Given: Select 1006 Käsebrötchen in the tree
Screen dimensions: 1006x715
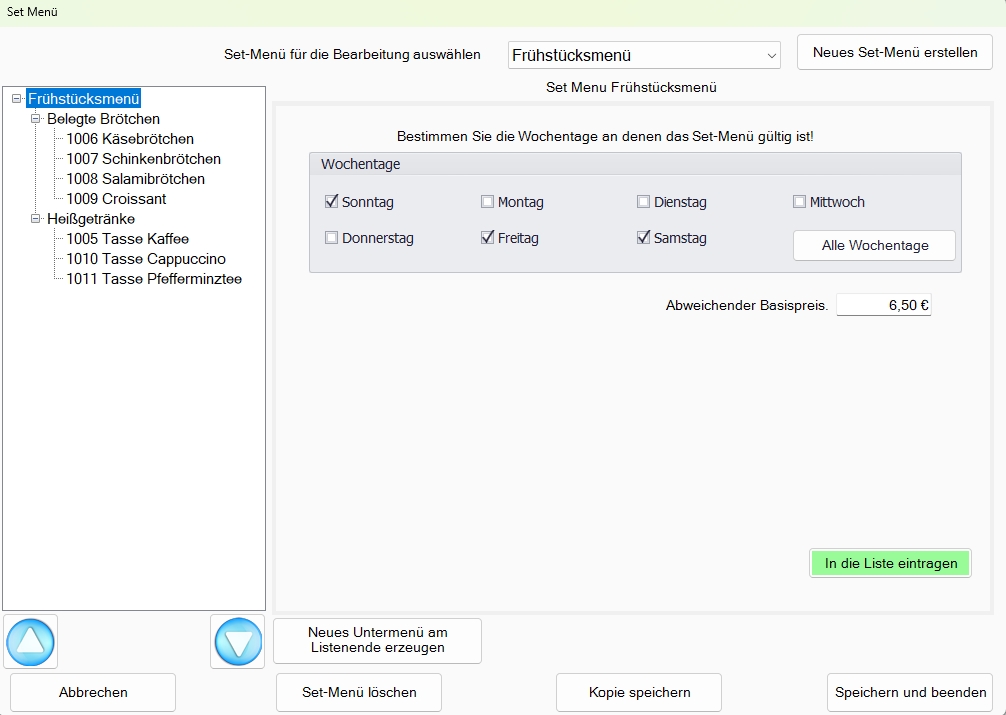Looking at the screenshot, I should coord(130,139).
